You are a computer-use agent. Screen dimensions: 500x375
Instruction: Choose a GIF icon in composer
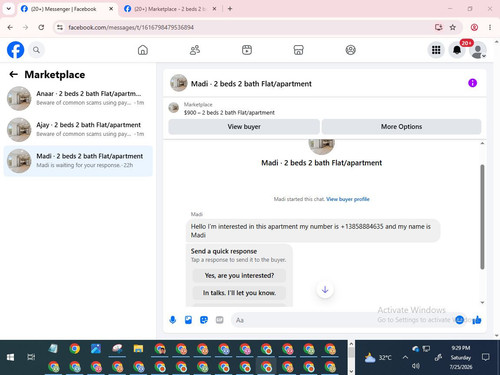pos(219,320)
